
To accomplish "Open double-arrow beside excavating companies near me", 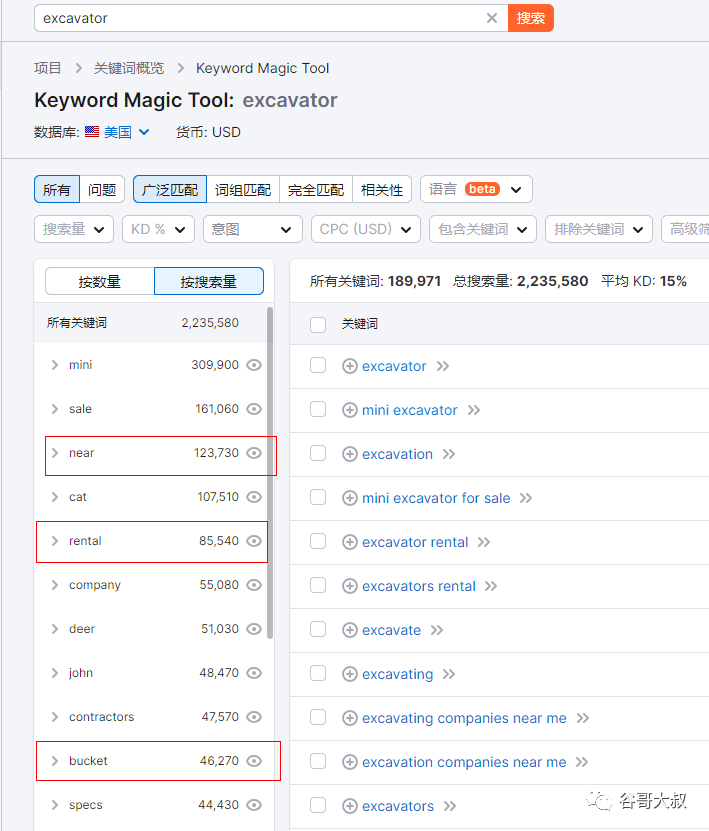I will click(x=583, y=718).
